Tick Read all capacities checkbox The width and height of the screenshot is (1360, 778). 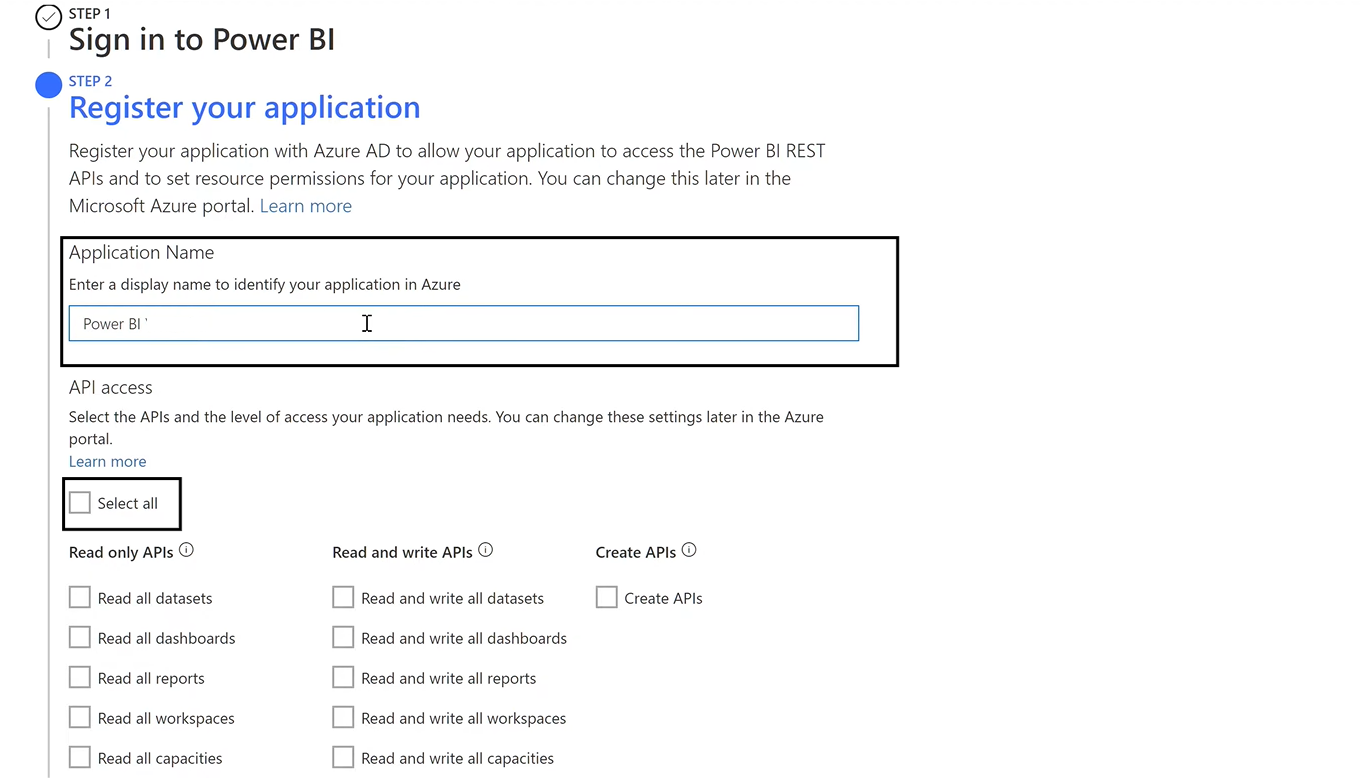tap(80, 757)
